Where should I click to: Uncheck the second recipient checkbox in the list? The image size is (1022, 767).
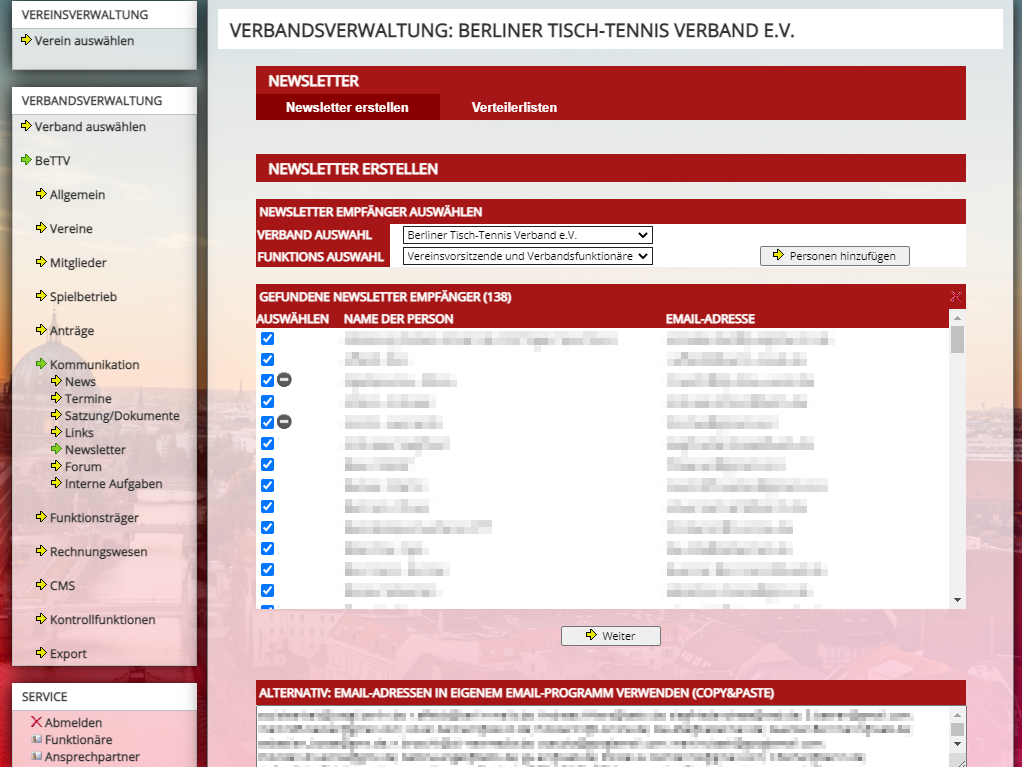click(267, 359)
